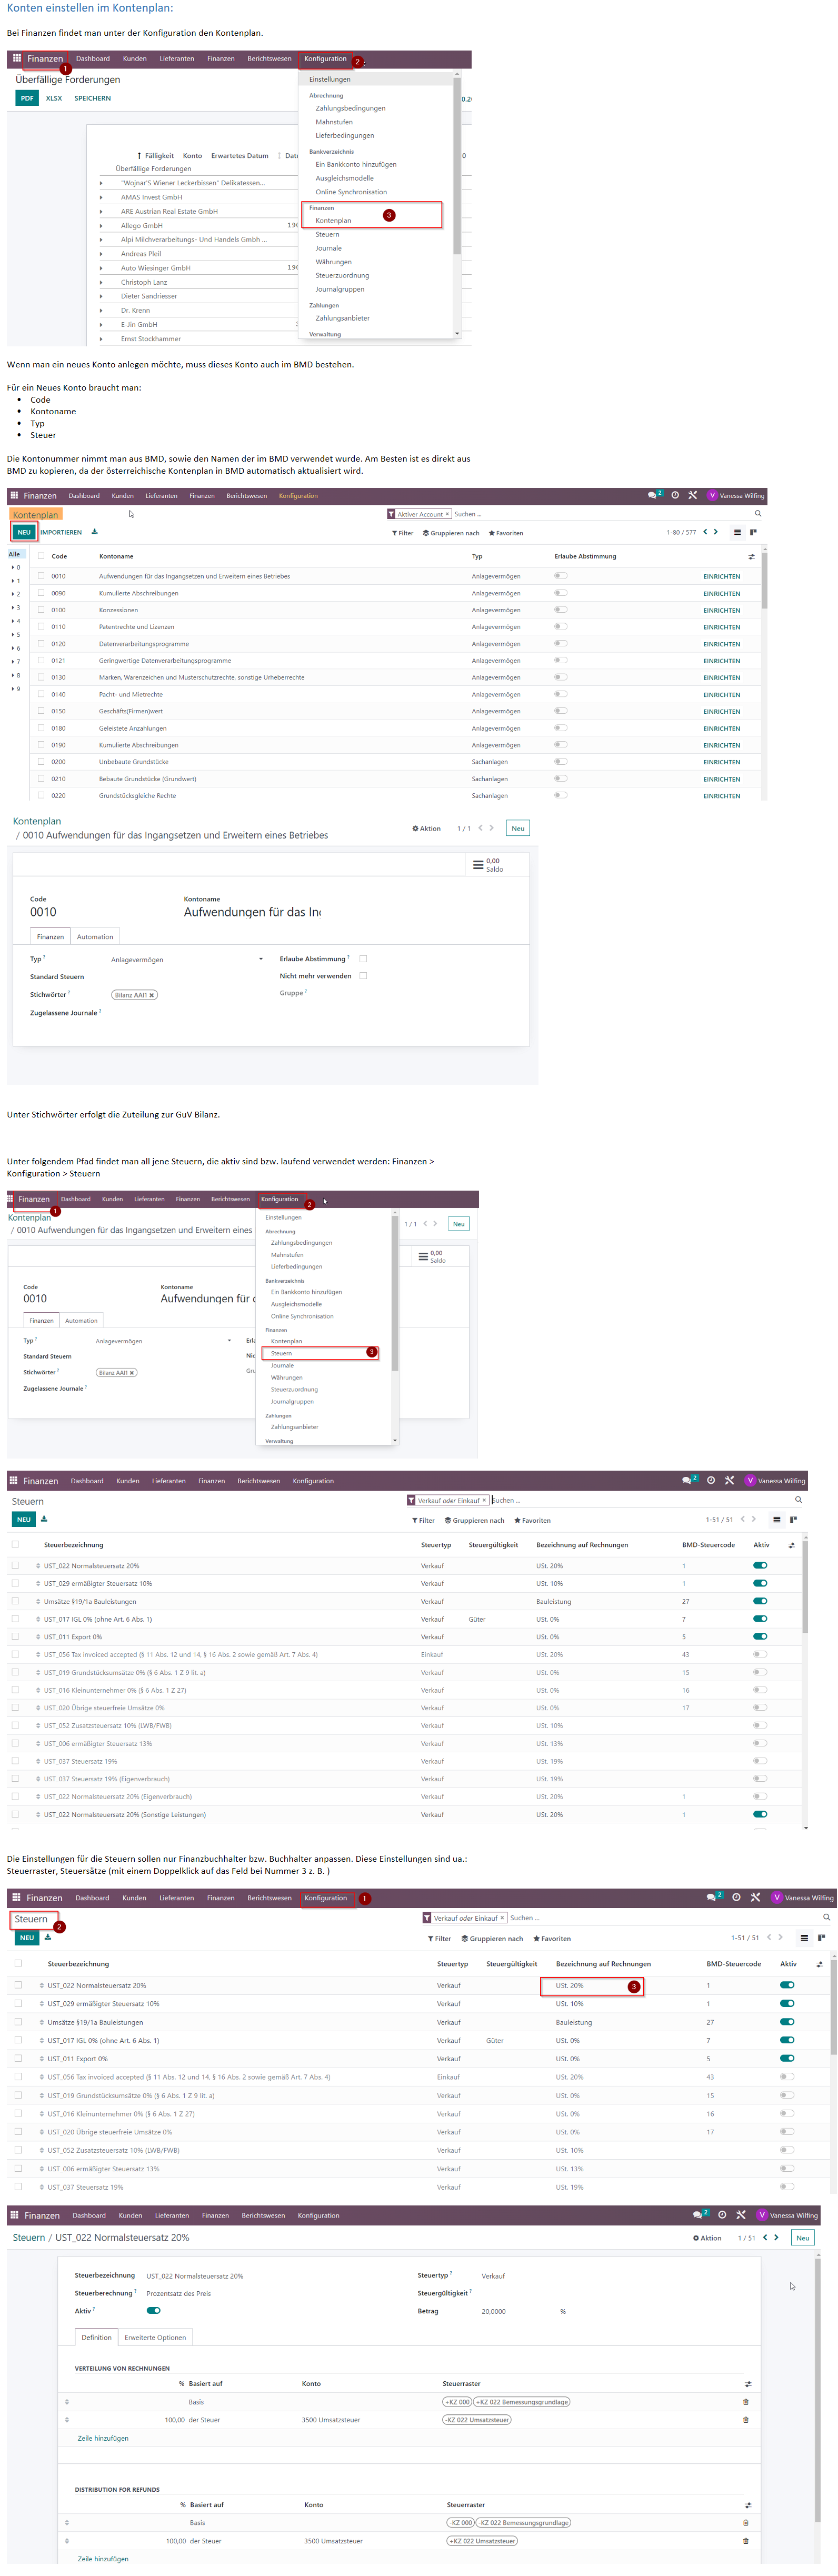The width and height of the screenshot is (838, 2576).
Task: Click Zeile hinzufügen under Verteilung von Rechnungen
Action: (x=103, y=2439)
